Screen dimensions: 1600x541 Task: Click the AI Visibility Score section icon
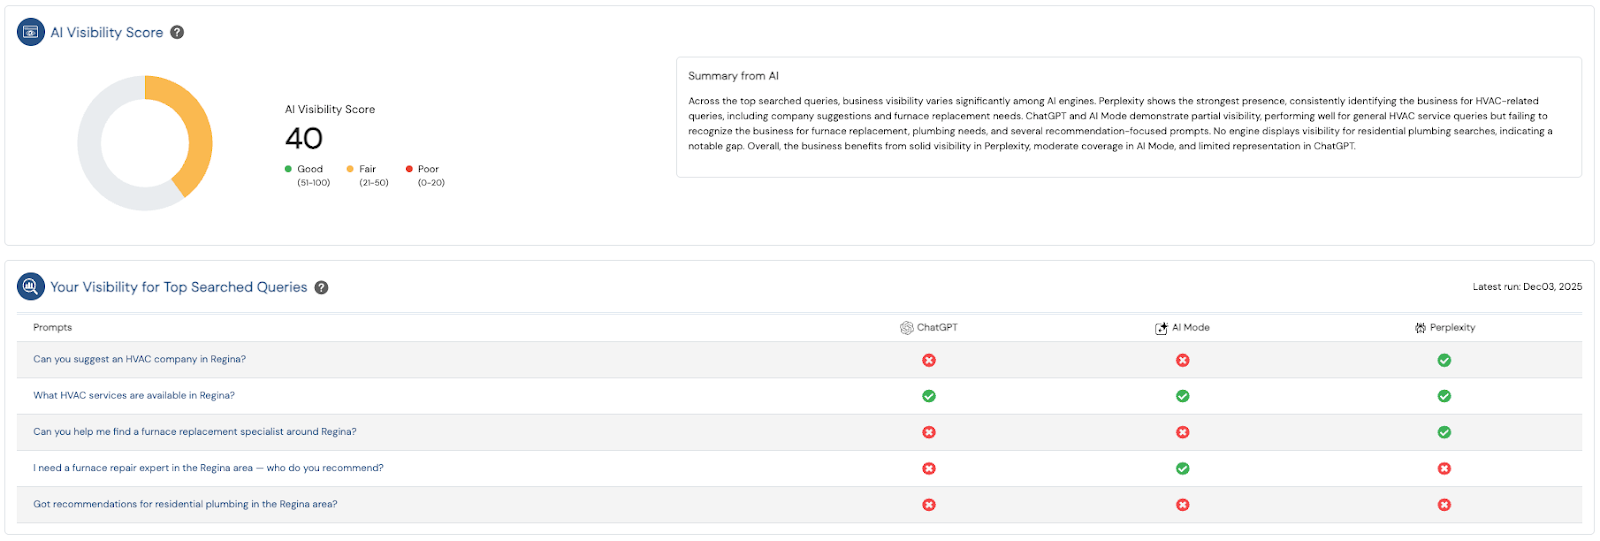(31, 32)
